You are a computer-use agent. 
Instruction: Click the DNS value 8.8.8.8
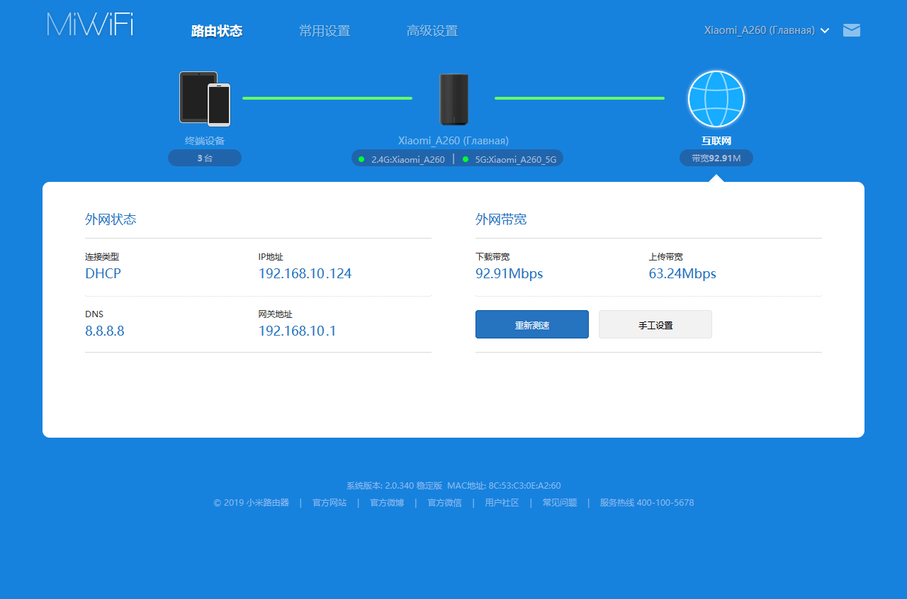point(105,331)
